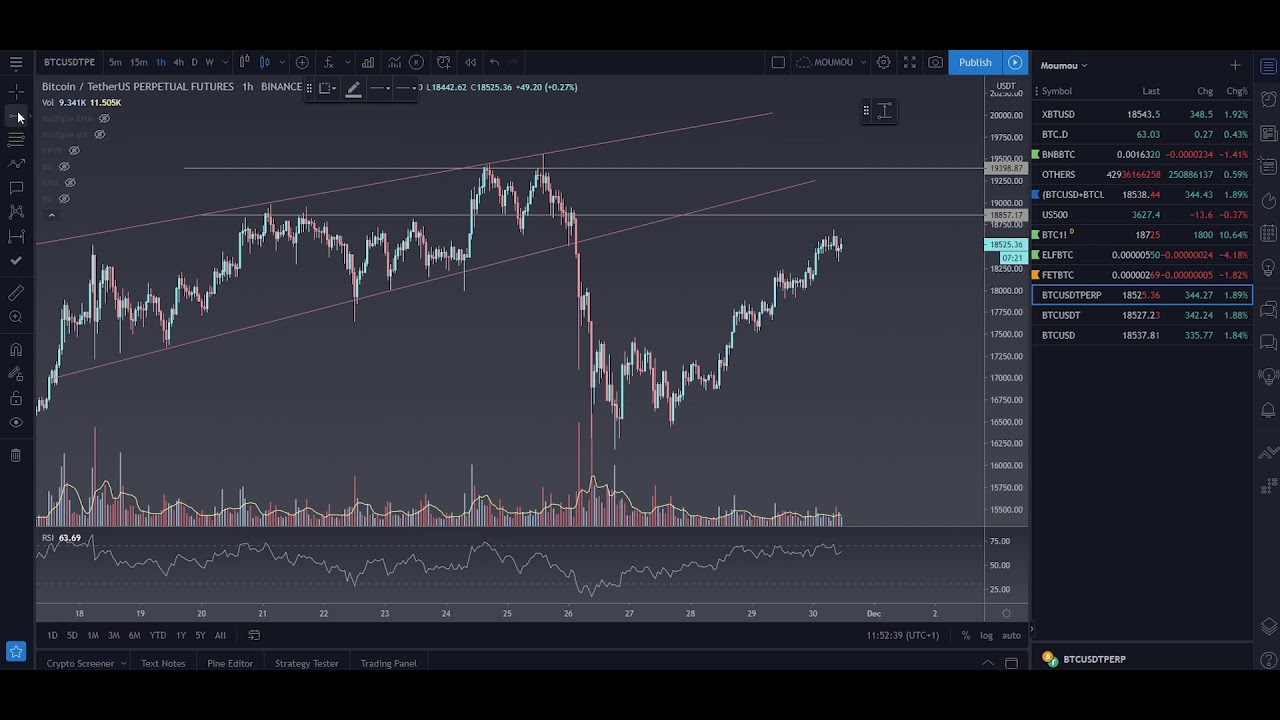This screenshot has height=720, width=1280.
Task: Open the Alert creation icon in toolbar
Action: pos(443,62)
